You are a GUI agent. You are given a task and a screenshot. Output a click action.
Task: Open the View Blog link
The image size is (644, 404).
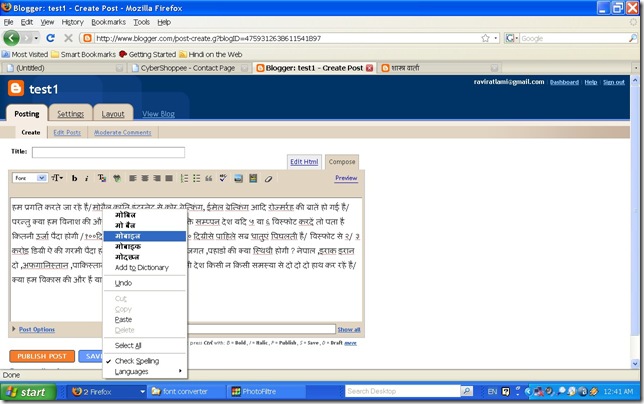click(x=159, y=114)
